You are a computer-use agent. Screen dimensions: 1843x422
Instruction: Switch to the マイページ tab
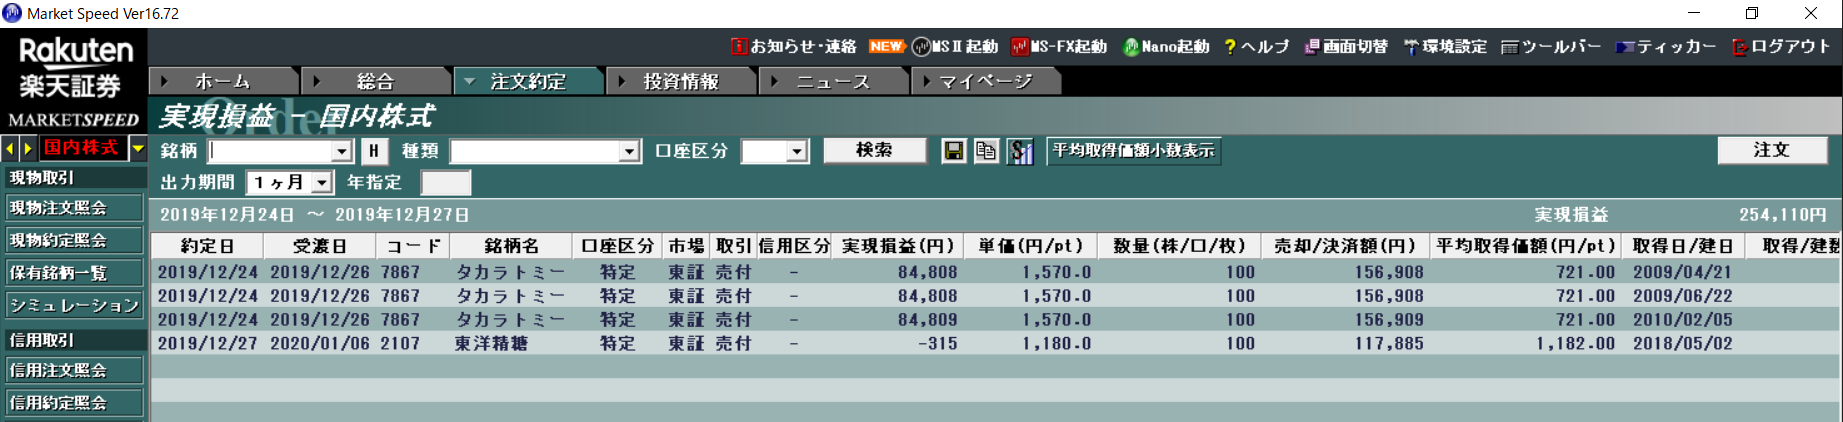[x=986, y=82]
